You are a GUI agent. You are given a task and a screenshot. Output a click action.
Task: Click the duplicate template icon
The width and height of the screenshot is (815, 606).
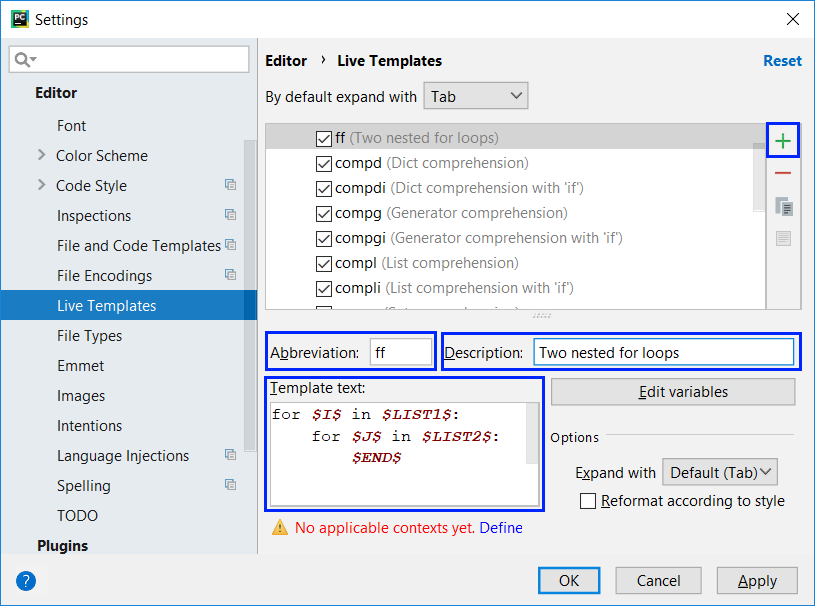(783, 207)
